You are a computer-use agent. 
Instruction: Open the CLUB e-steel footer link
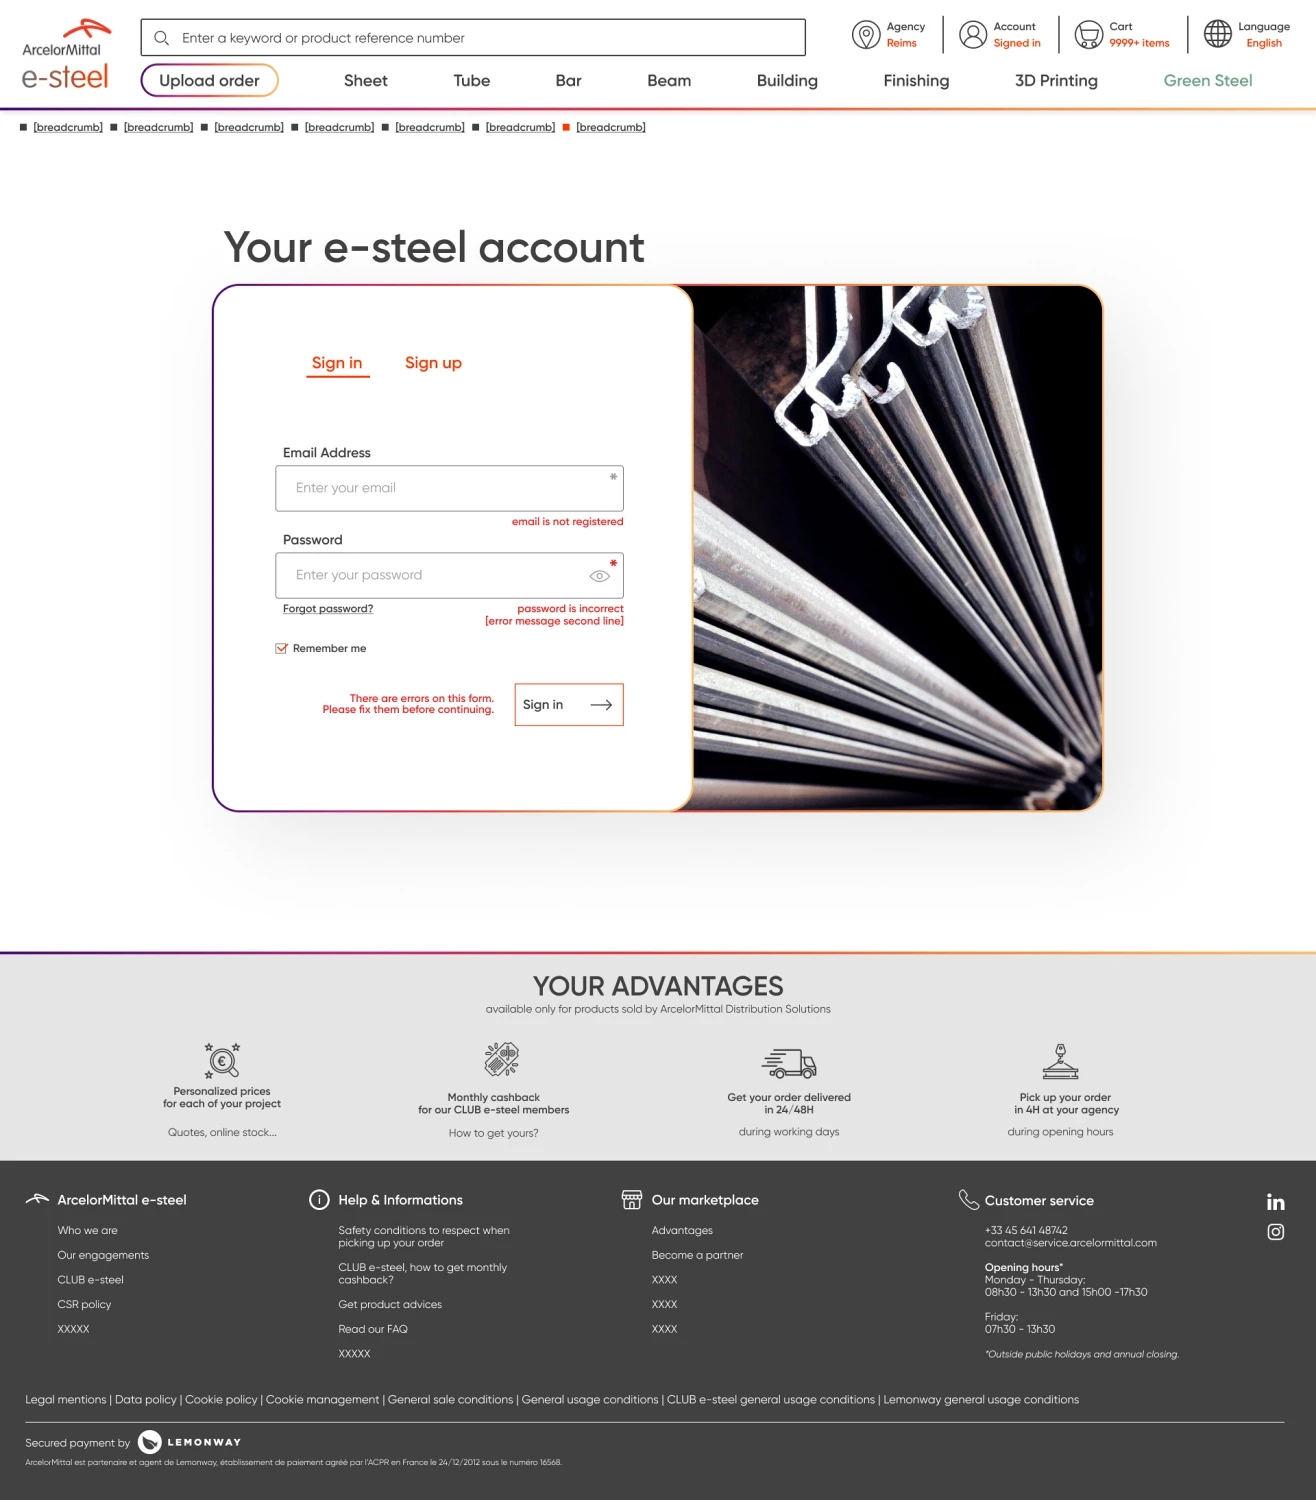click(x=90, y=1280)
